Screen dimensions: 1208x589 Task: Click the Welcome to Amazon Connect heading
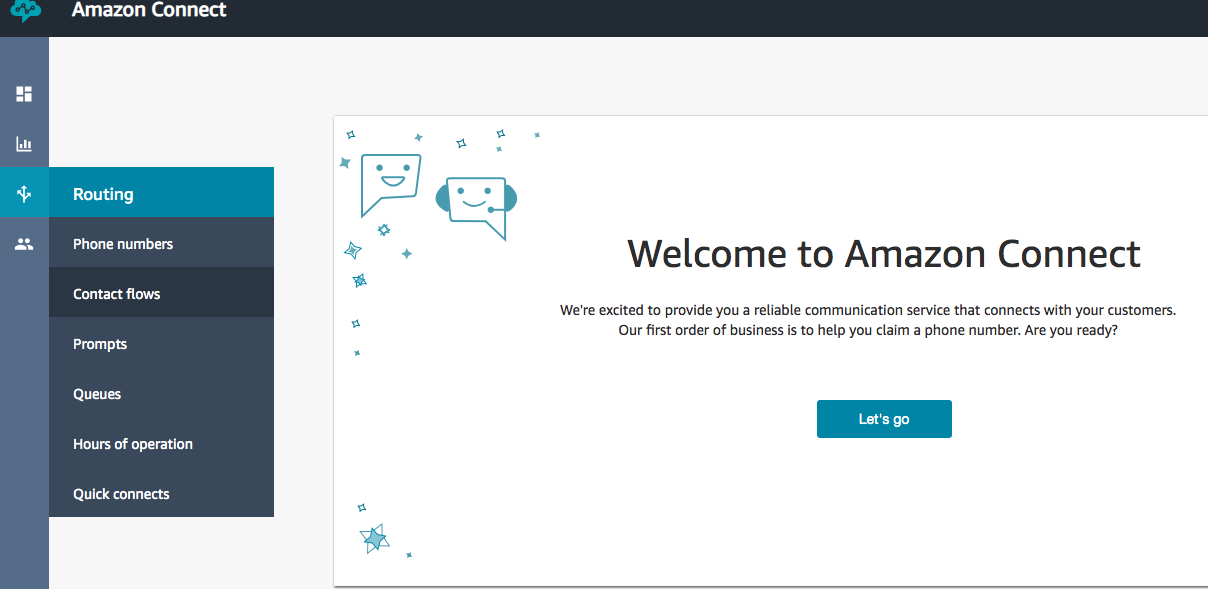(x=884, y=253)
